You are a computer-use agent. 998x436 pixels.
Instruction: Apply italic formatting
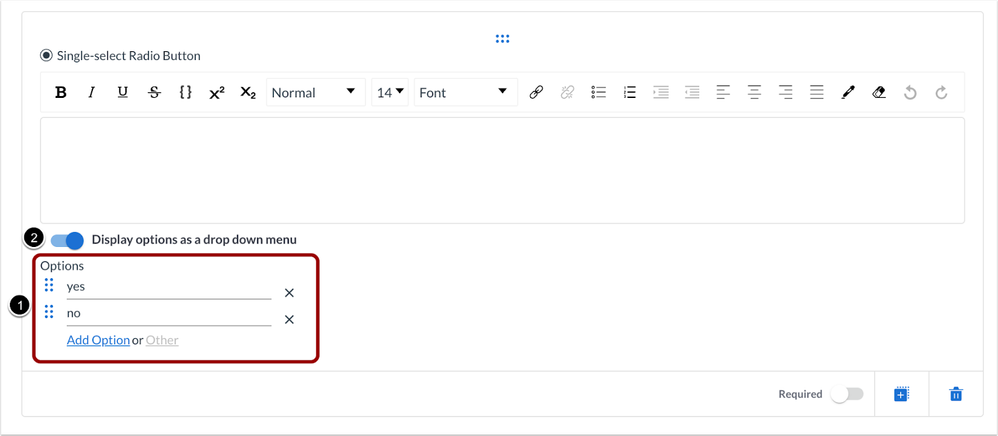[92, 93]
